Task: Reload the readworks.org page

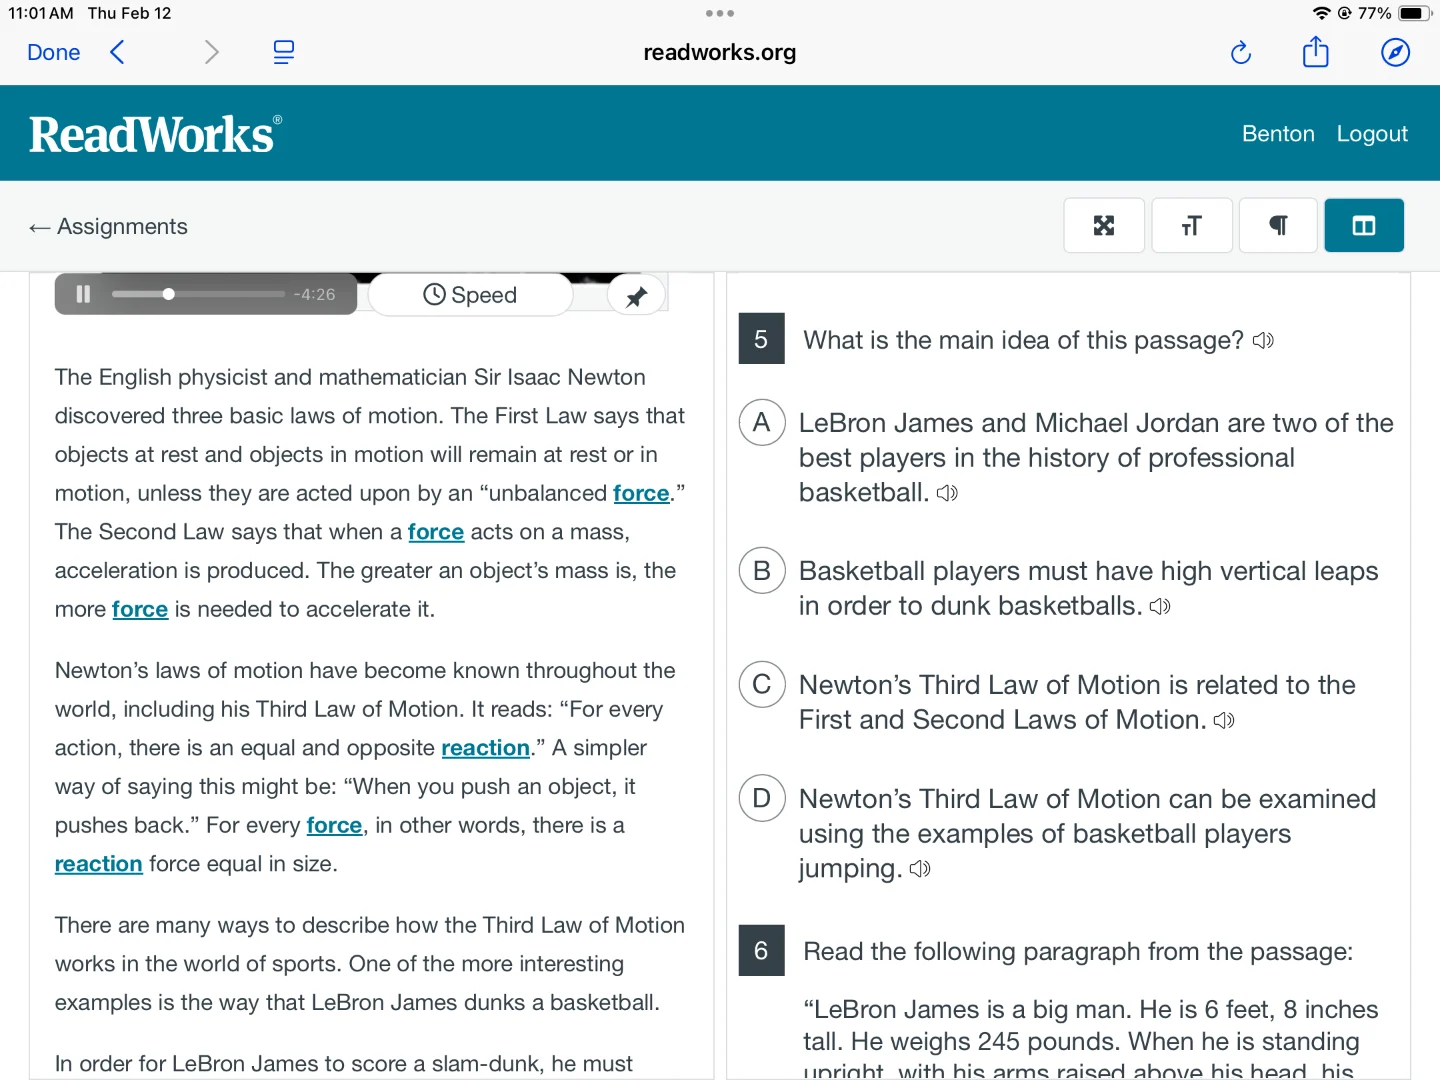Action: (x=1240, y=52)
